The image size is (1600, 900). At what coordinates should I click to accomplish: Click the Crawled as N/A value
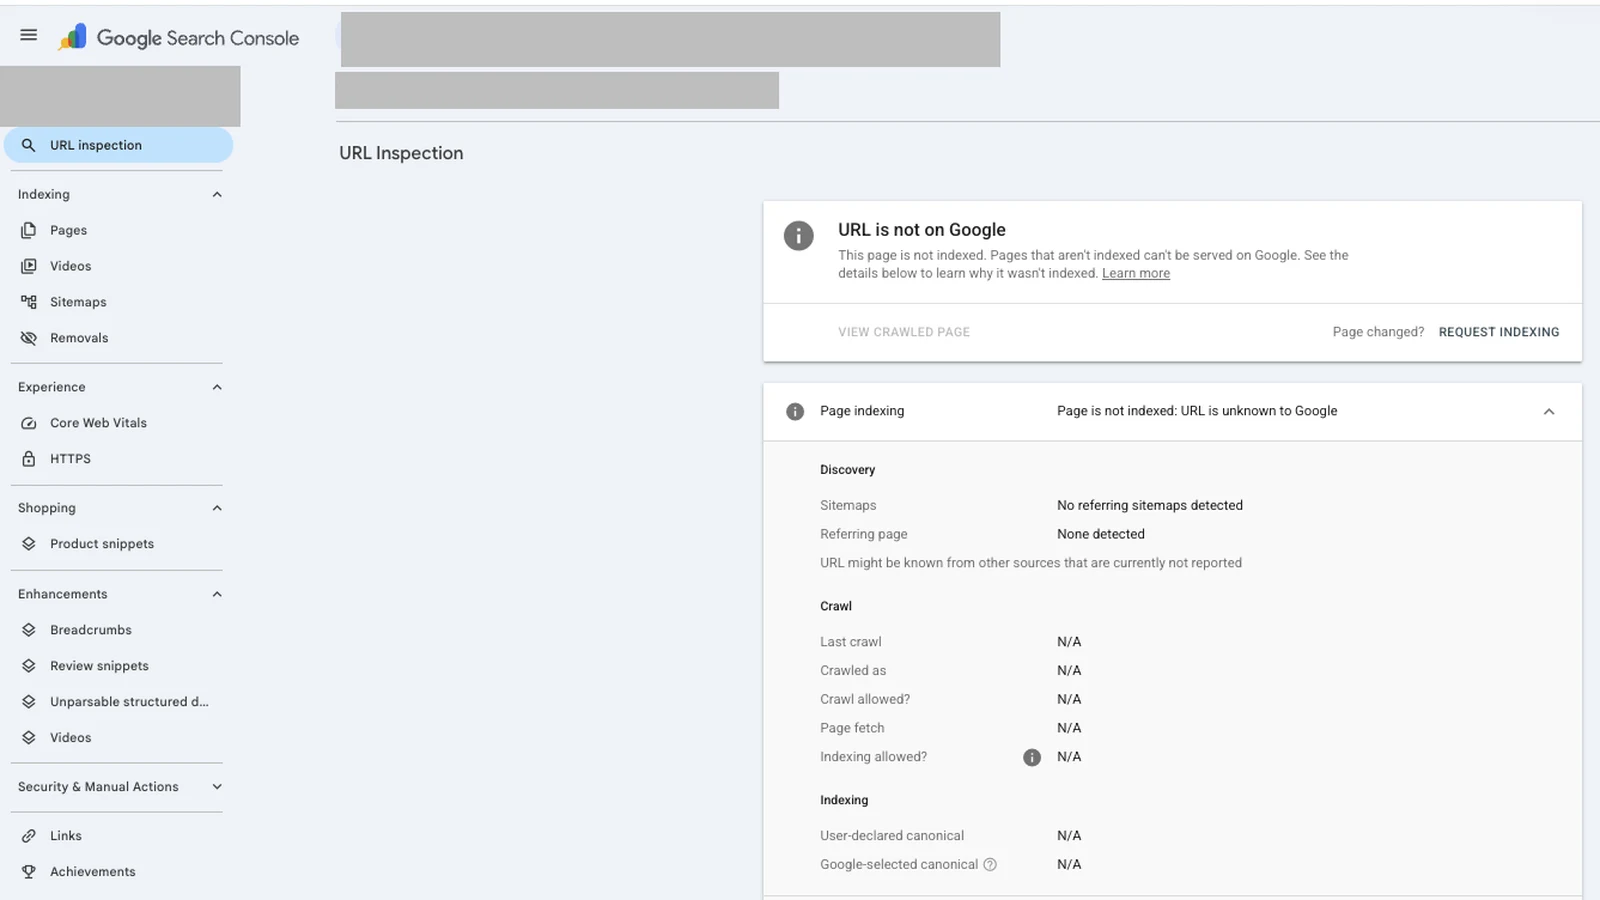click(1069, 671)
